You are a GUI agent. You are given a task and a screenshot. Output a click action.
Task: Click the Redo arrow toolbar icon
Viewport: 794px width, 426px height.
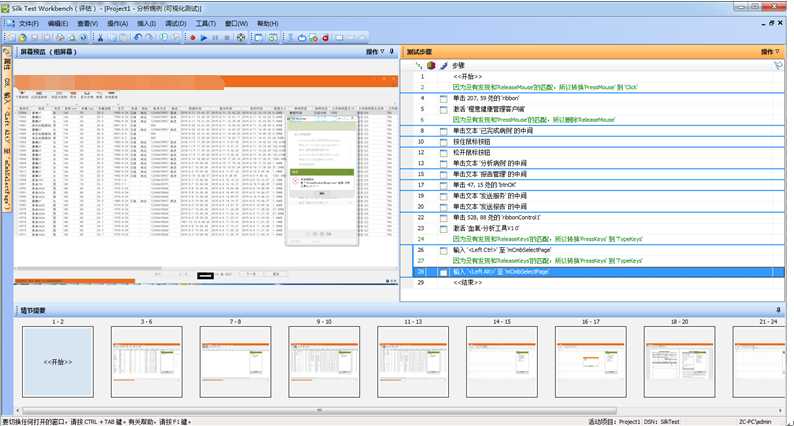coord(149,37)
